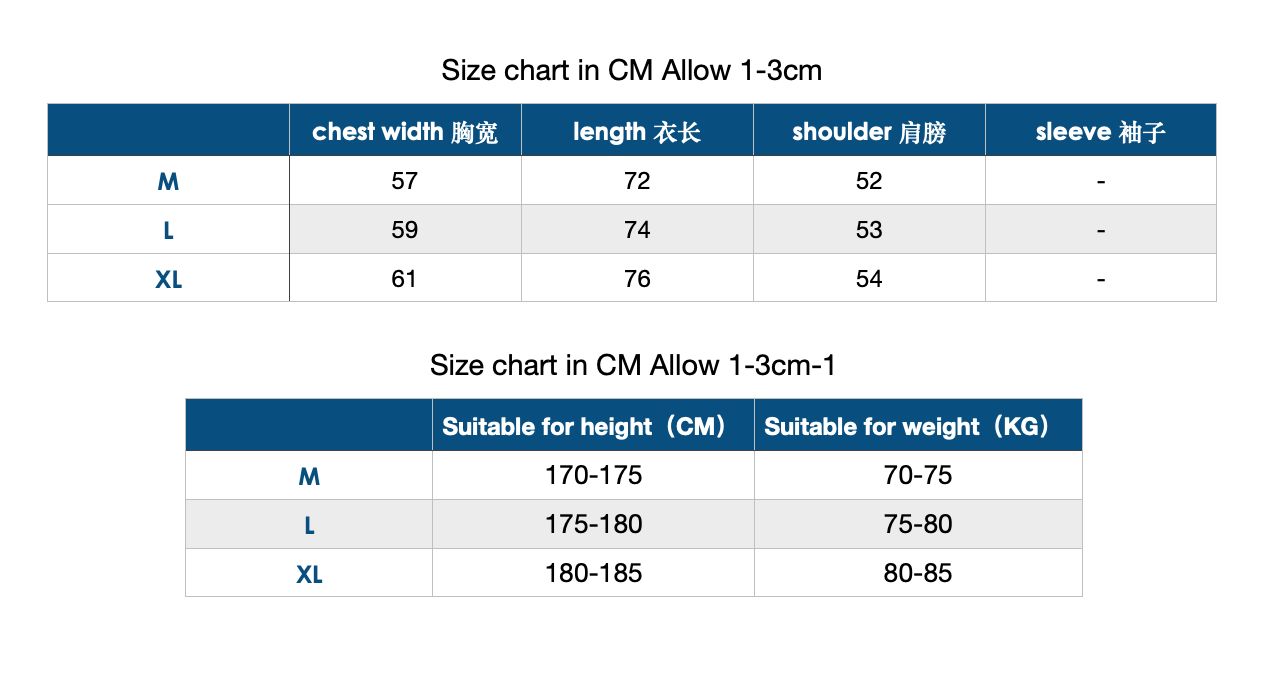Select the height range 170-175 cell
This screenshot has height=690, width=1284.
[x=593, y=475]
